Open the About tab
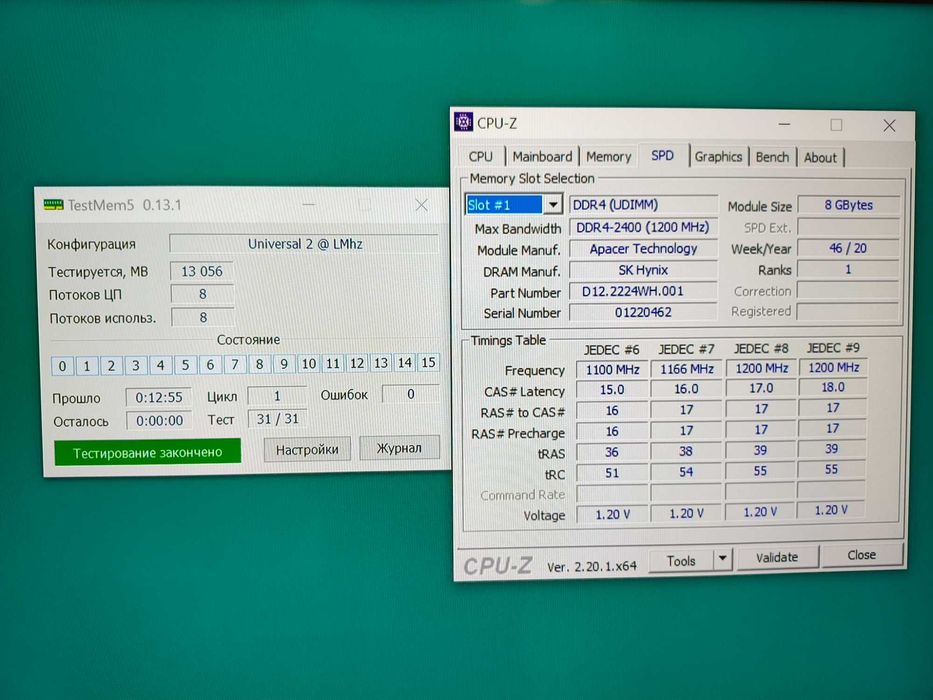This screenshot has height=700, width=933. click(x=820, y=158)
